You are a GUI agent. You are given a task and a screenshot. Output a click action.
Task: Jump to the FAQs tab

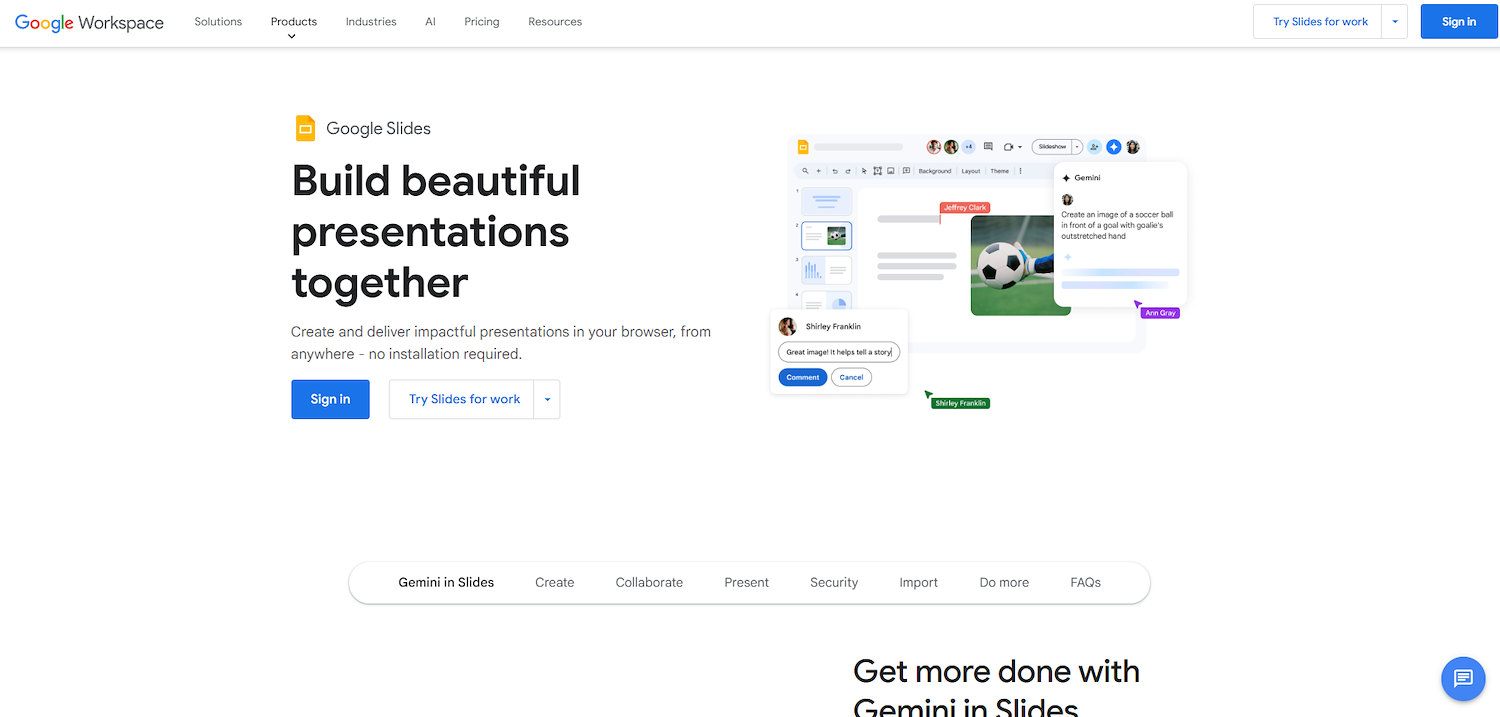[x=1085, y=582]
